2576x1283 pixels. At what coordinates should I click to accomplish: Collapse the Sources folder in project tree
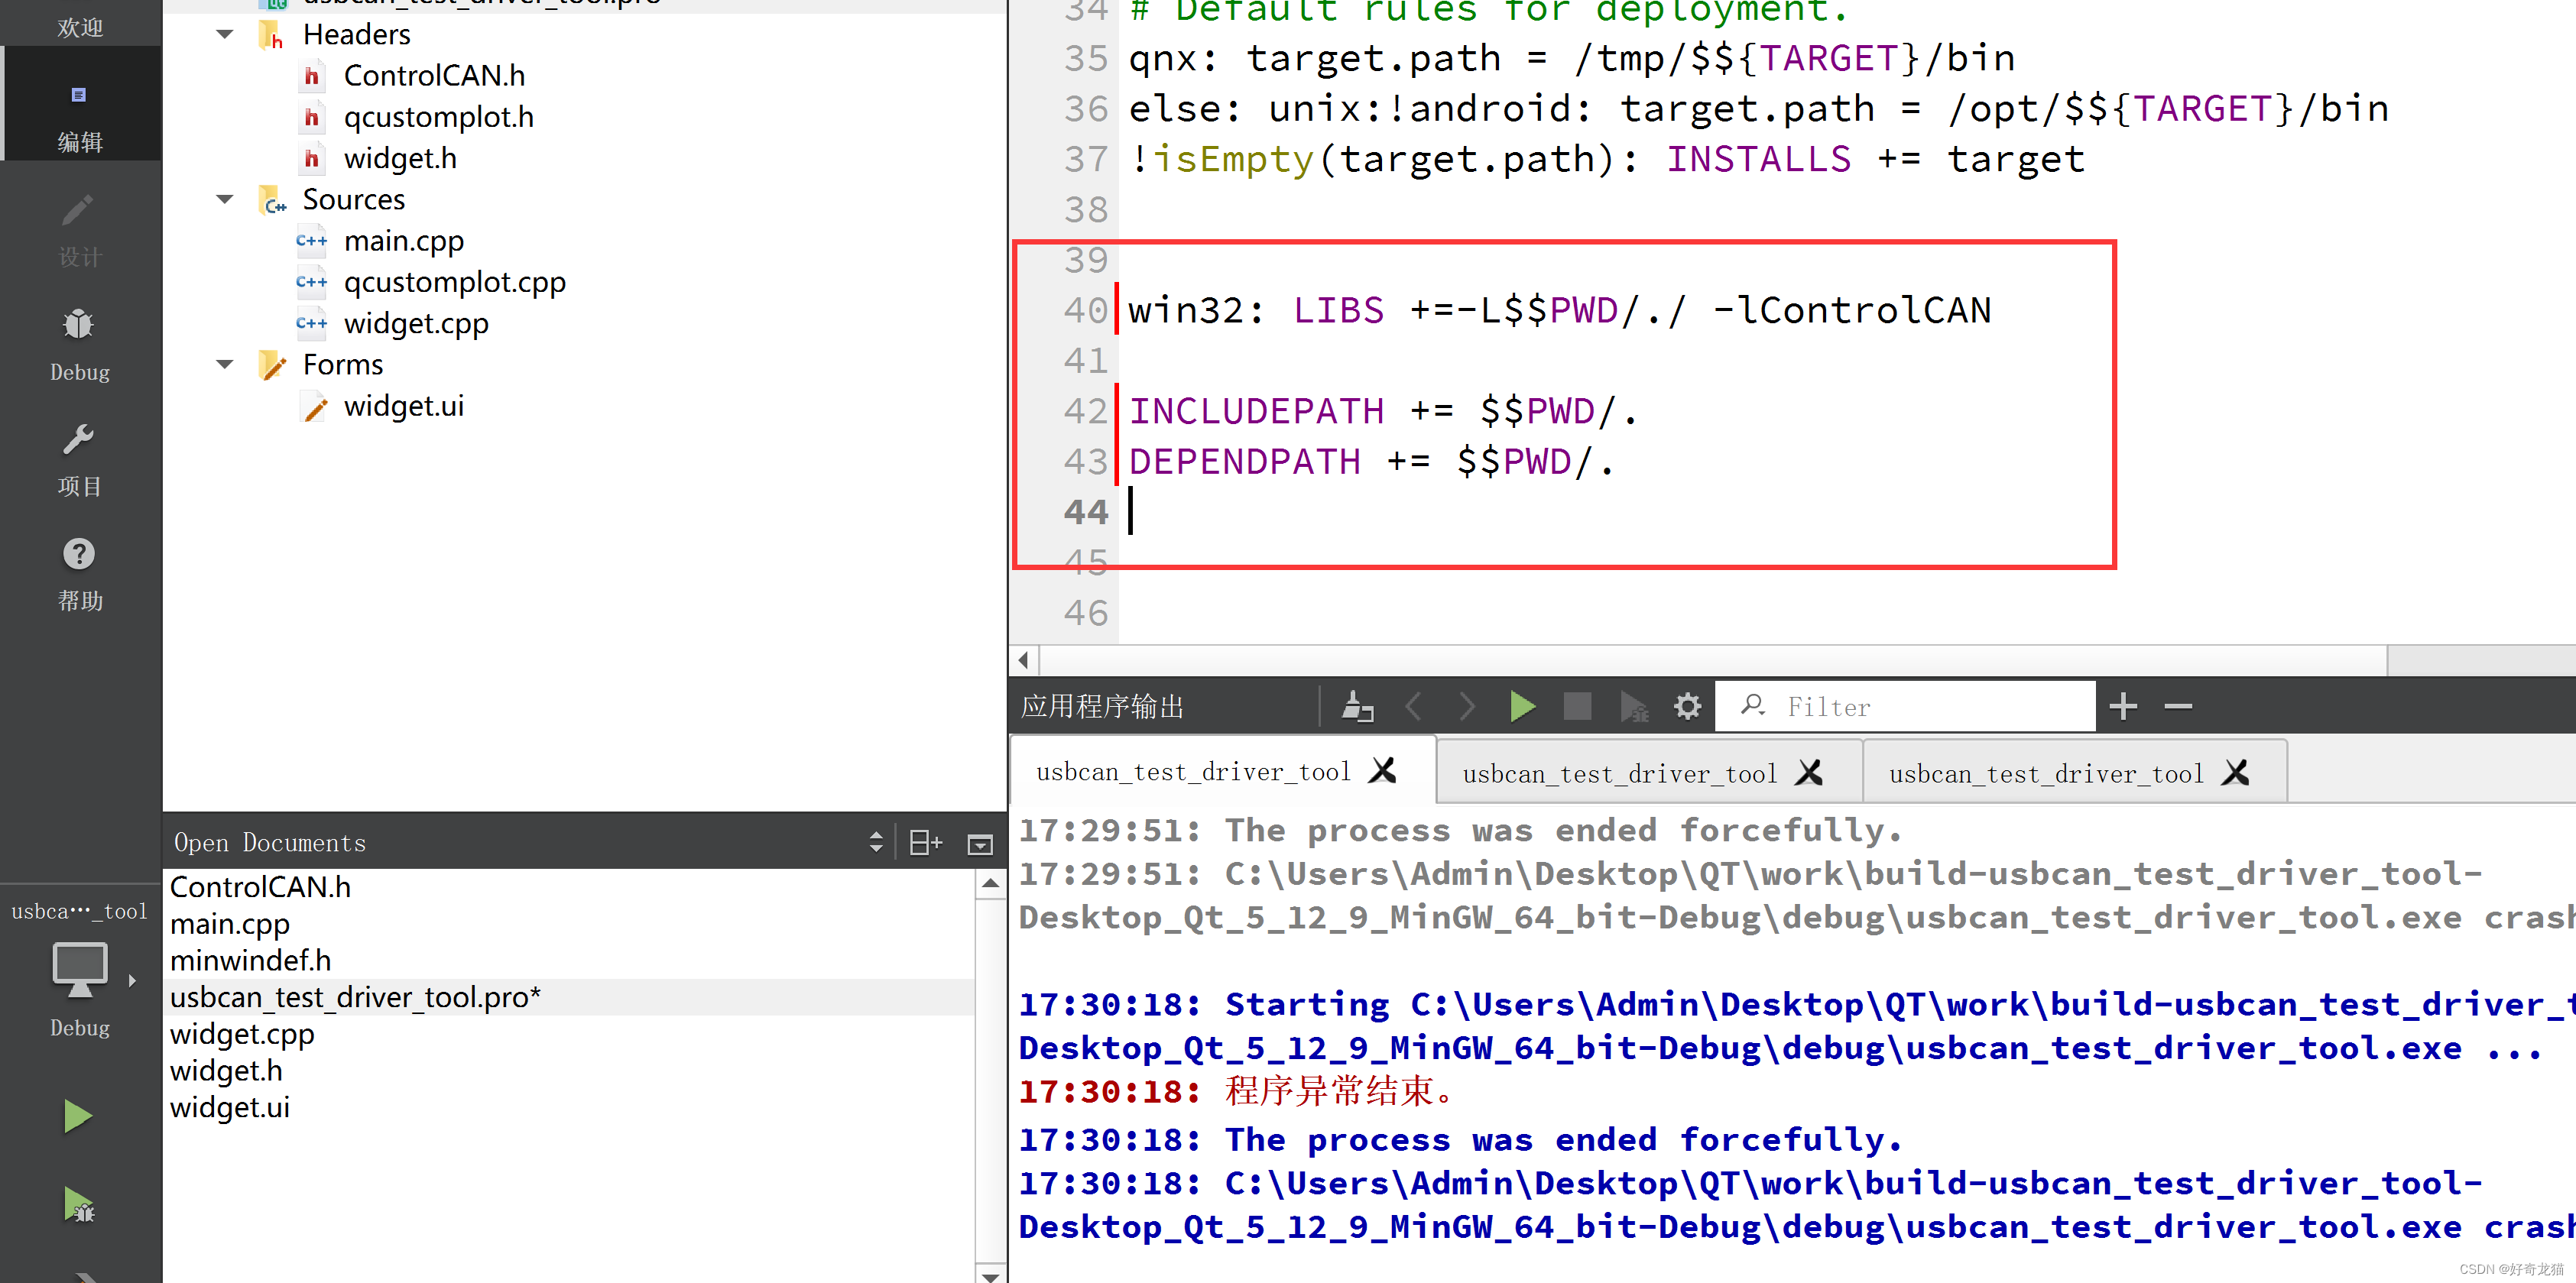click(225, 200)
